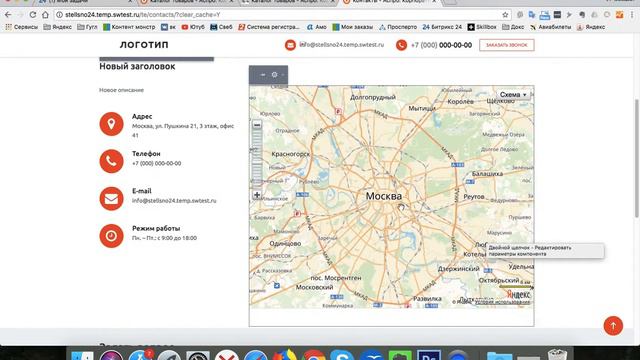This screenshot has height=360, width=640.
Task: Open the Докс bookmark folder
Action: (x=513, y=27)
